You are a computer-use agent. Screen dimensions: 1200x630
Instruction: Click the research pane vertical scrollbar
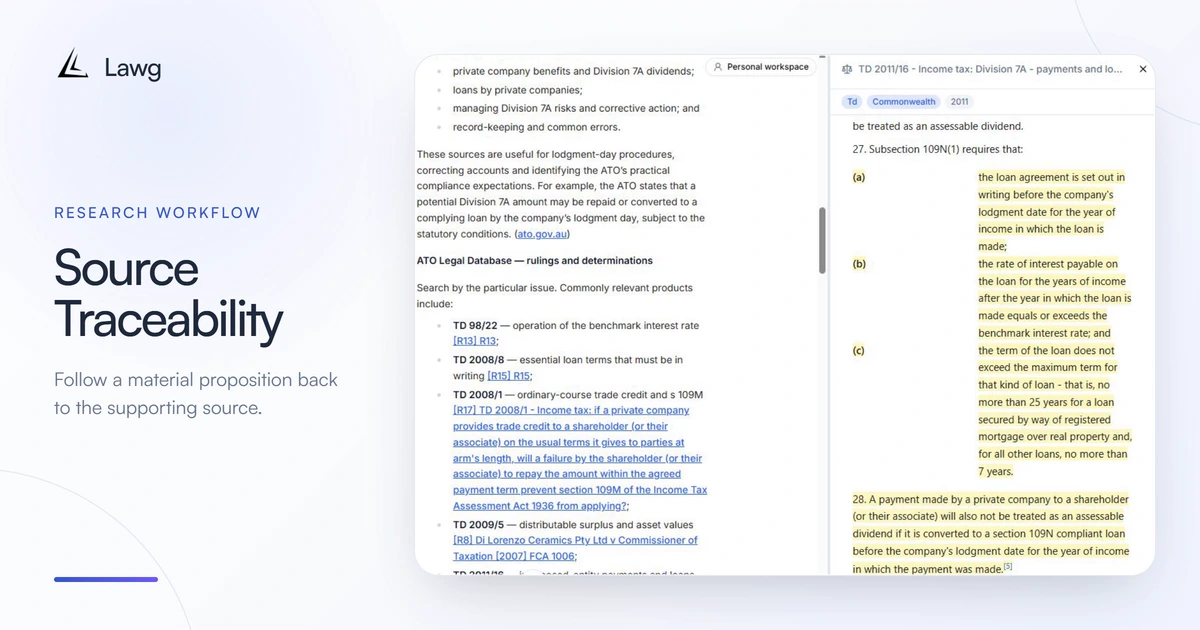click(822, 240)
